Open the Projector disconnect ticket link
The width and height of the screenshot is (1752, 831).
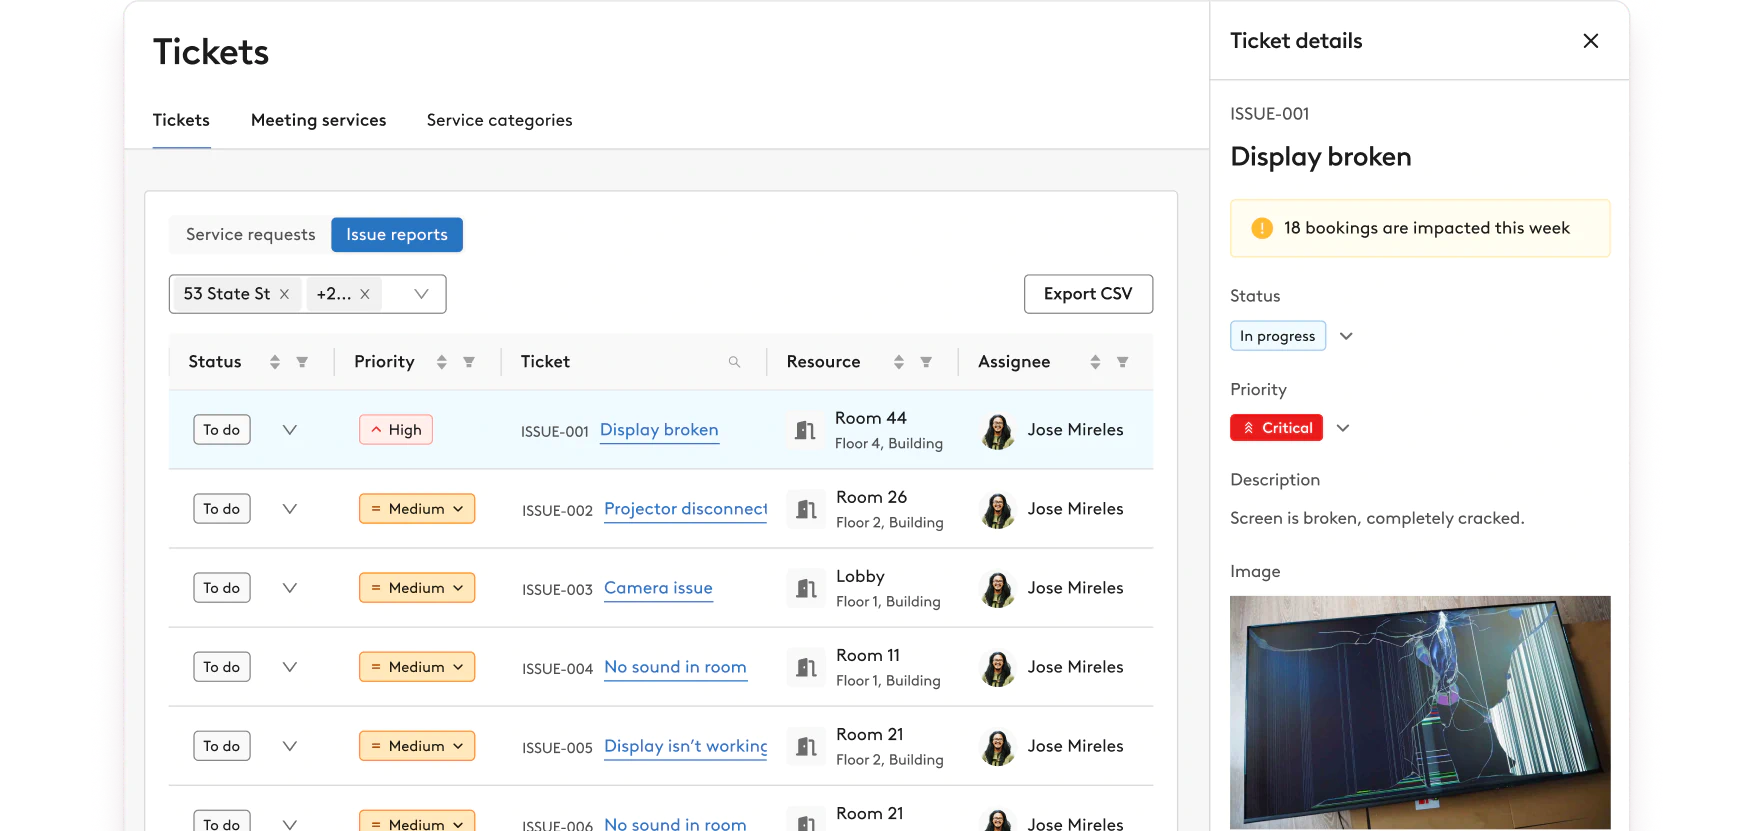click(x=686, y=509)
